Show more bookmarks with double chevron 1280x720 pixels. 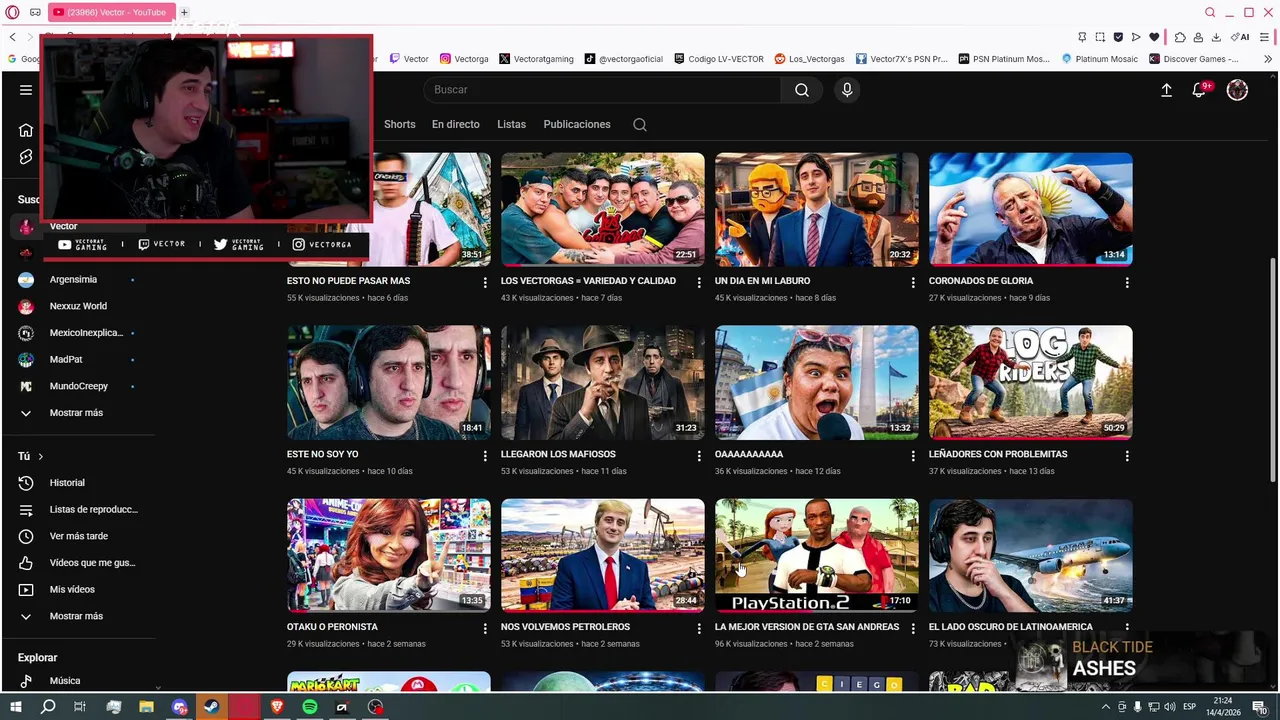pyautogui.click(x=1268, y=59)
